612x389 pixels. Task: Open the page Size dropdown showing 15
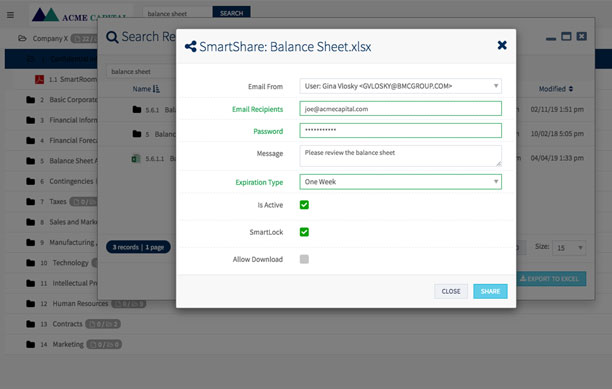(x=569, y=248)
